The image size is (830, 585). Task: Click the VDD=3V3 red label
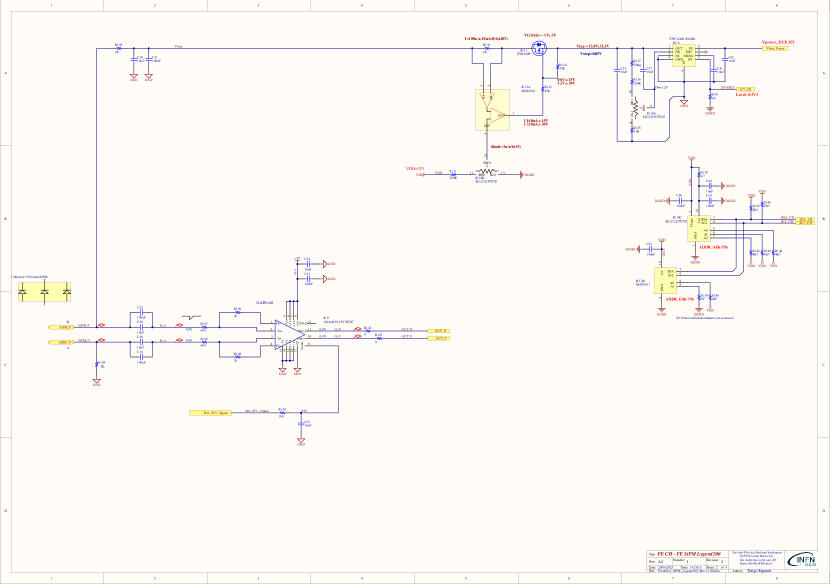[x=415, y=169]
